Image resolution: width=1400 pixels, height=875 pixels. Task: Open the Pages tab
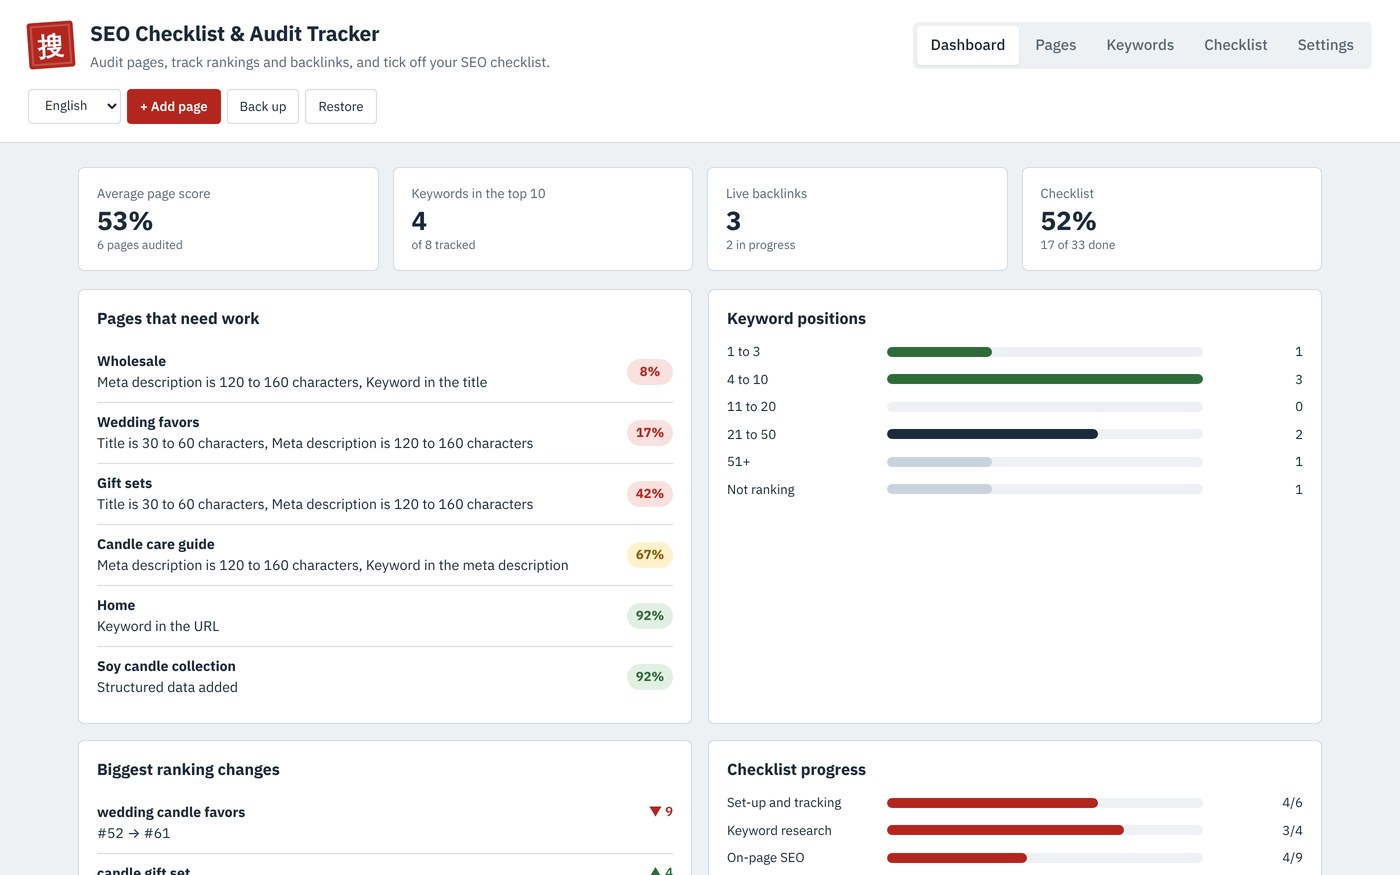(1056, 45)
